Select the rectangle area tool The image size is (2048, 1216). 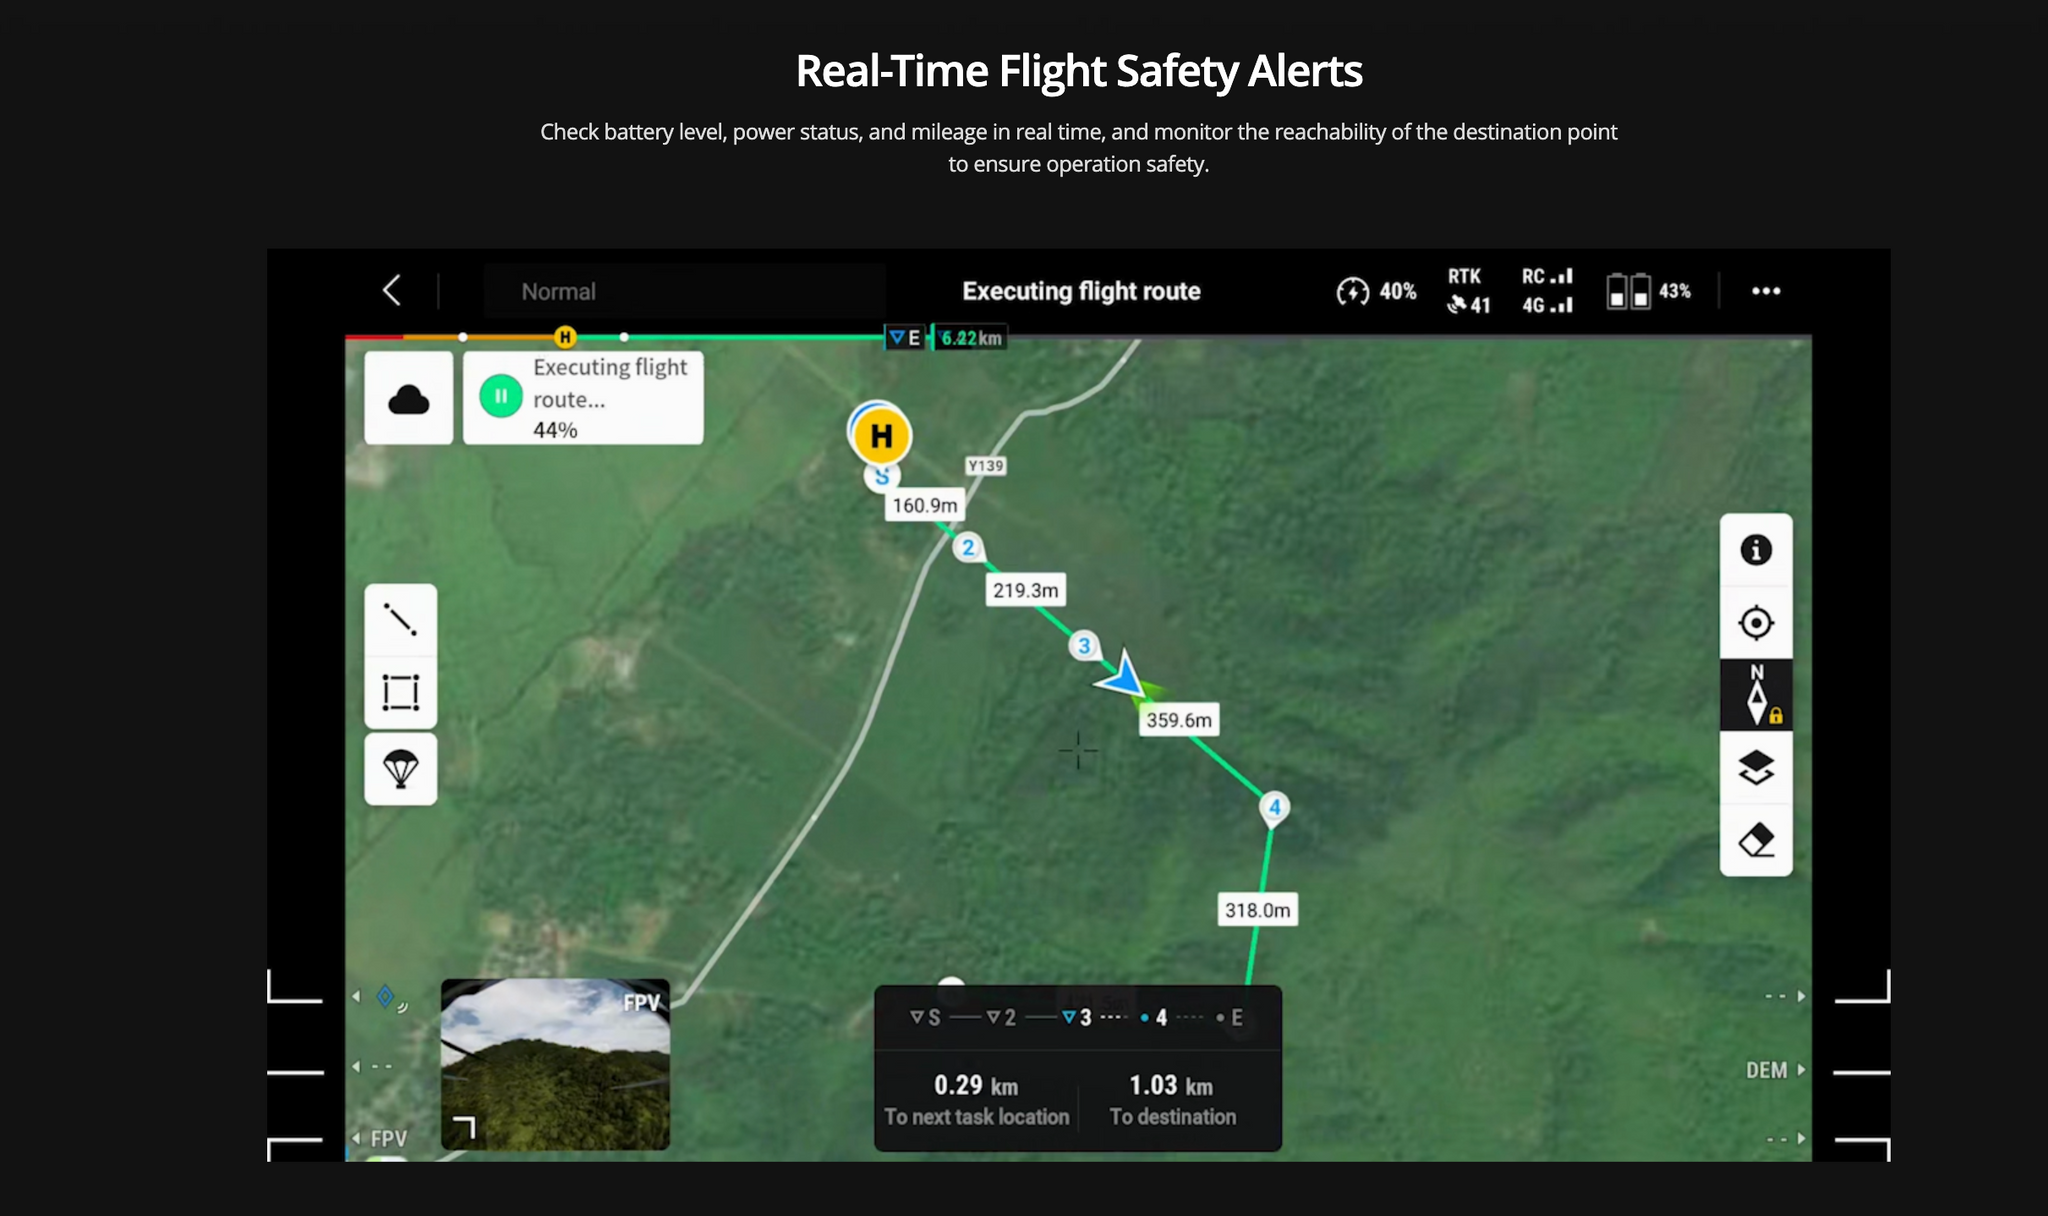coord(400,692)
